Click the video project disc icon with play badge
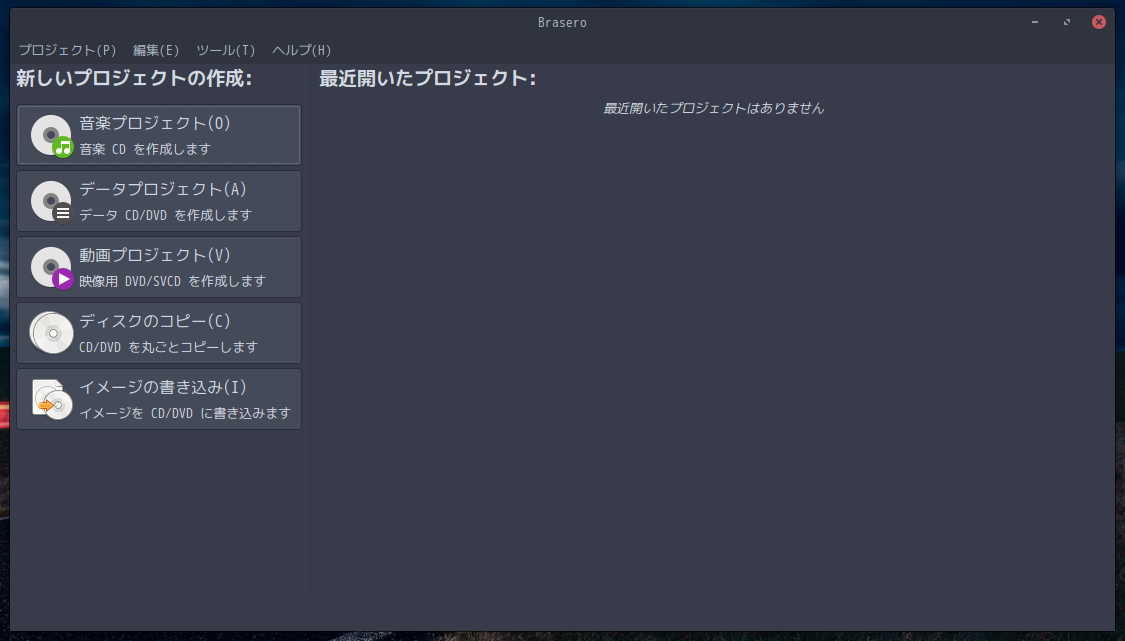 (x=52, y=268)
